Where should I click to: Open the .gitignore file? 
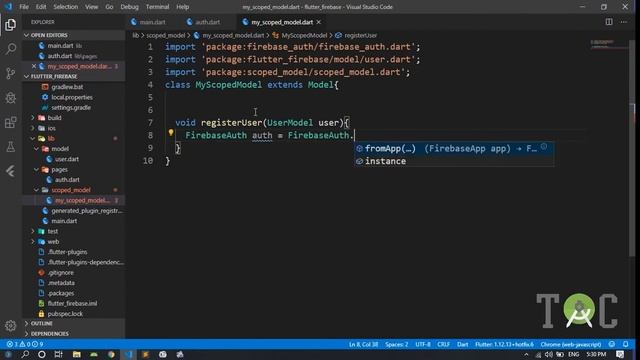pyautogui.click(x=61, y=272)
